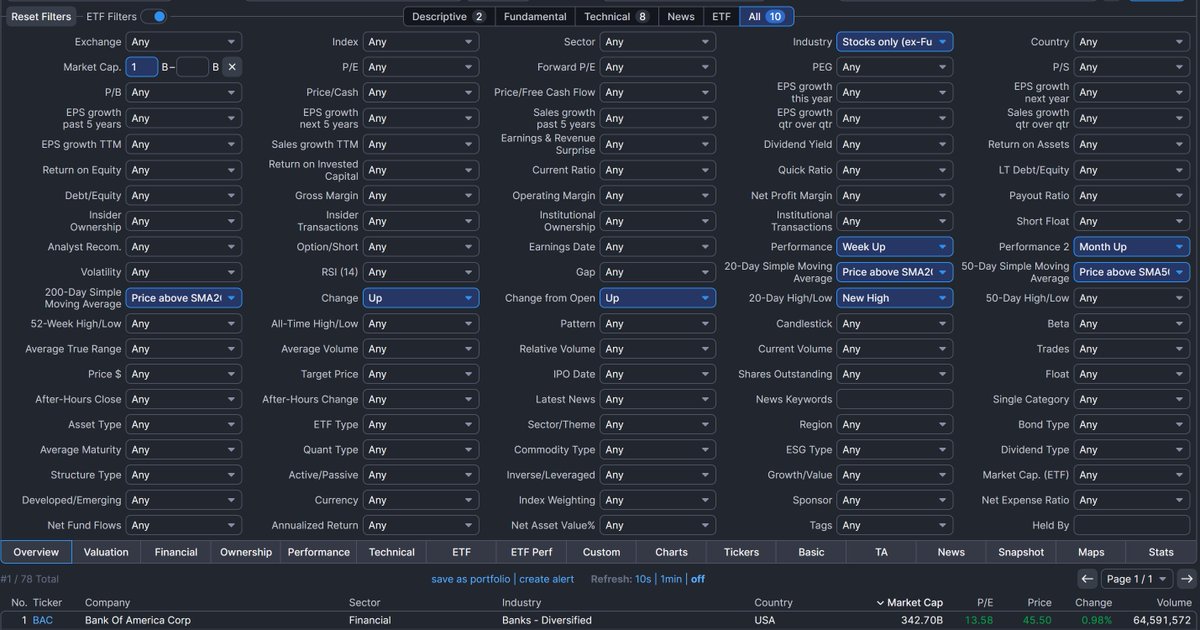
Task: Click the Reset Filters button
Action: click(41, 17)
